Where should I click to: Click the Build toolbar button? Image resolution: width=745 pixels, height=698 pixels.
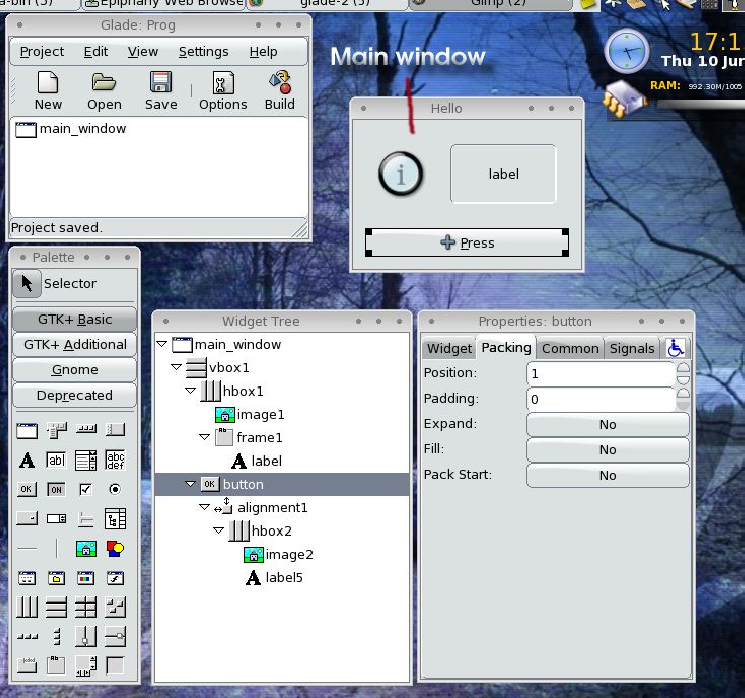pos(279,91)
